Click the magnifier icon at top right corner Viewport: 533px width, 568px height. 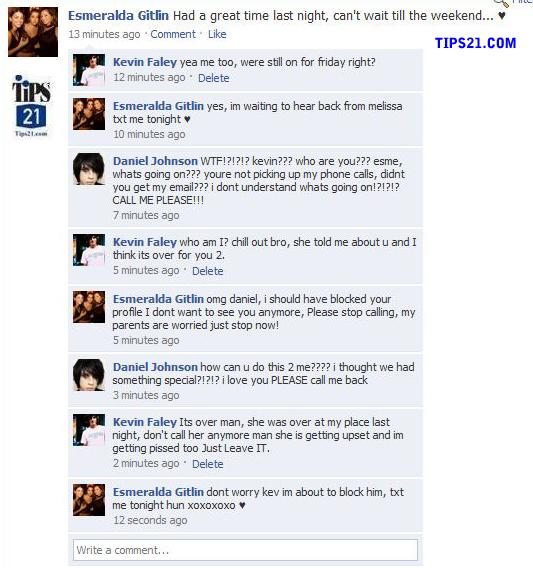(501, 3)
